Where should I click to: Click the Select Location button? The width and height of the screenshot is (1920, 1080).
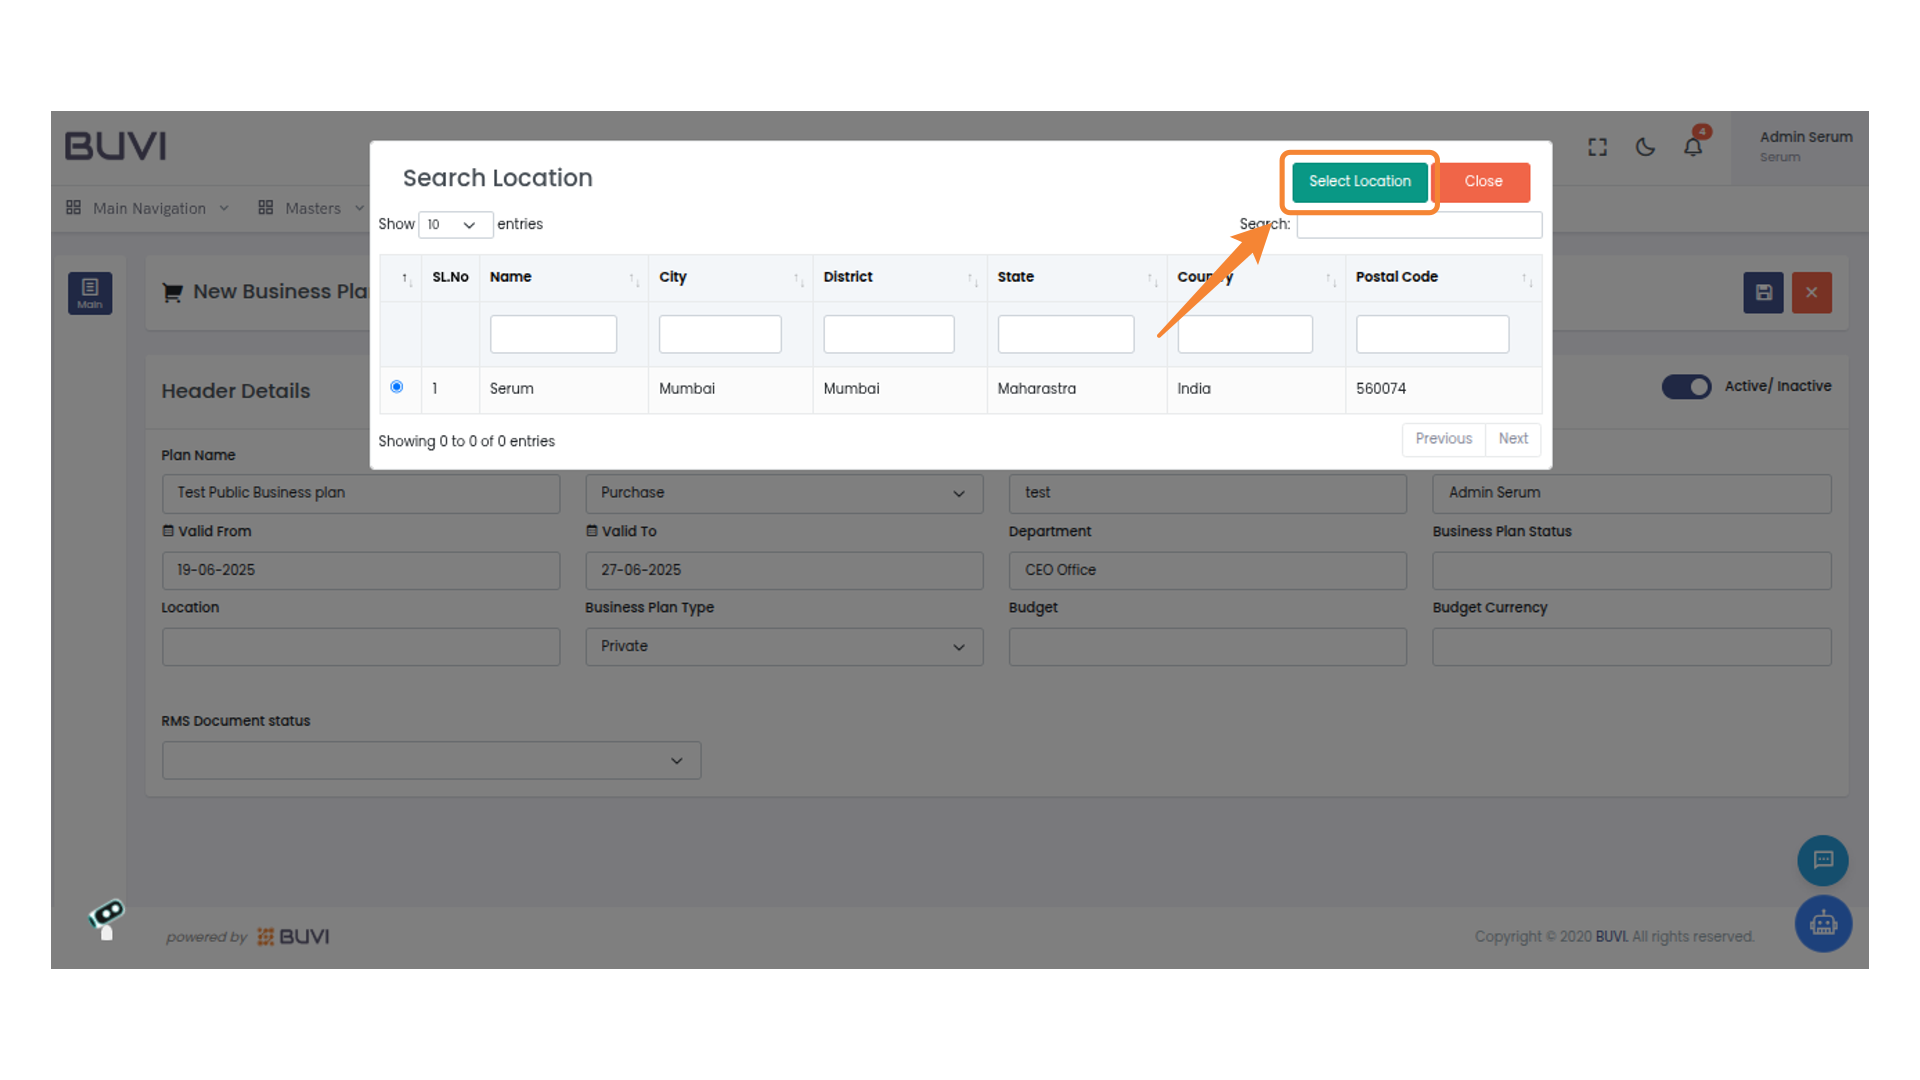point(1359,181)
